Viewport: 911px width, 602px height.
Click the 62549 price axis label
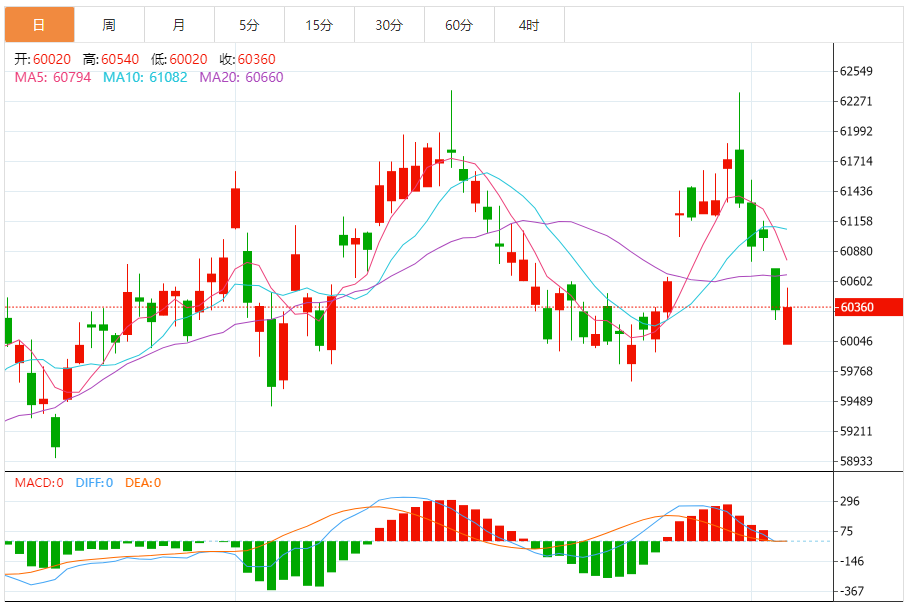856,71
